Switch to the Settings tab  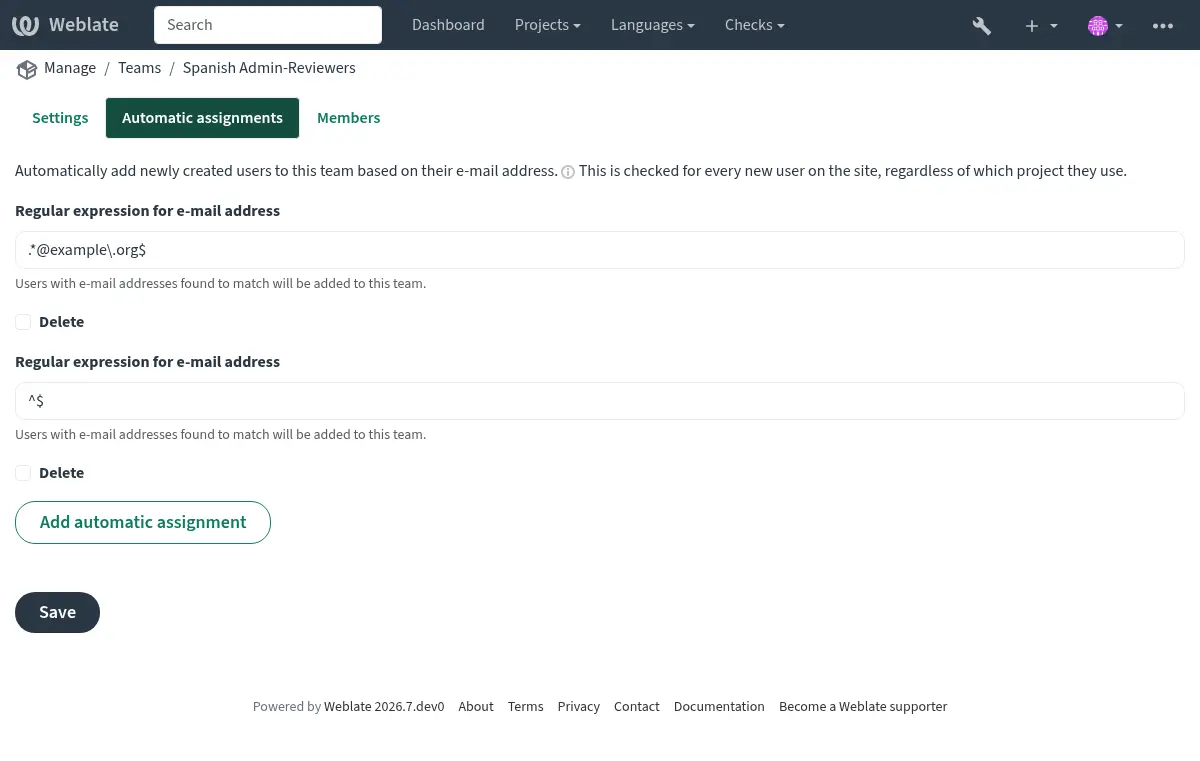tap(60, 118)
